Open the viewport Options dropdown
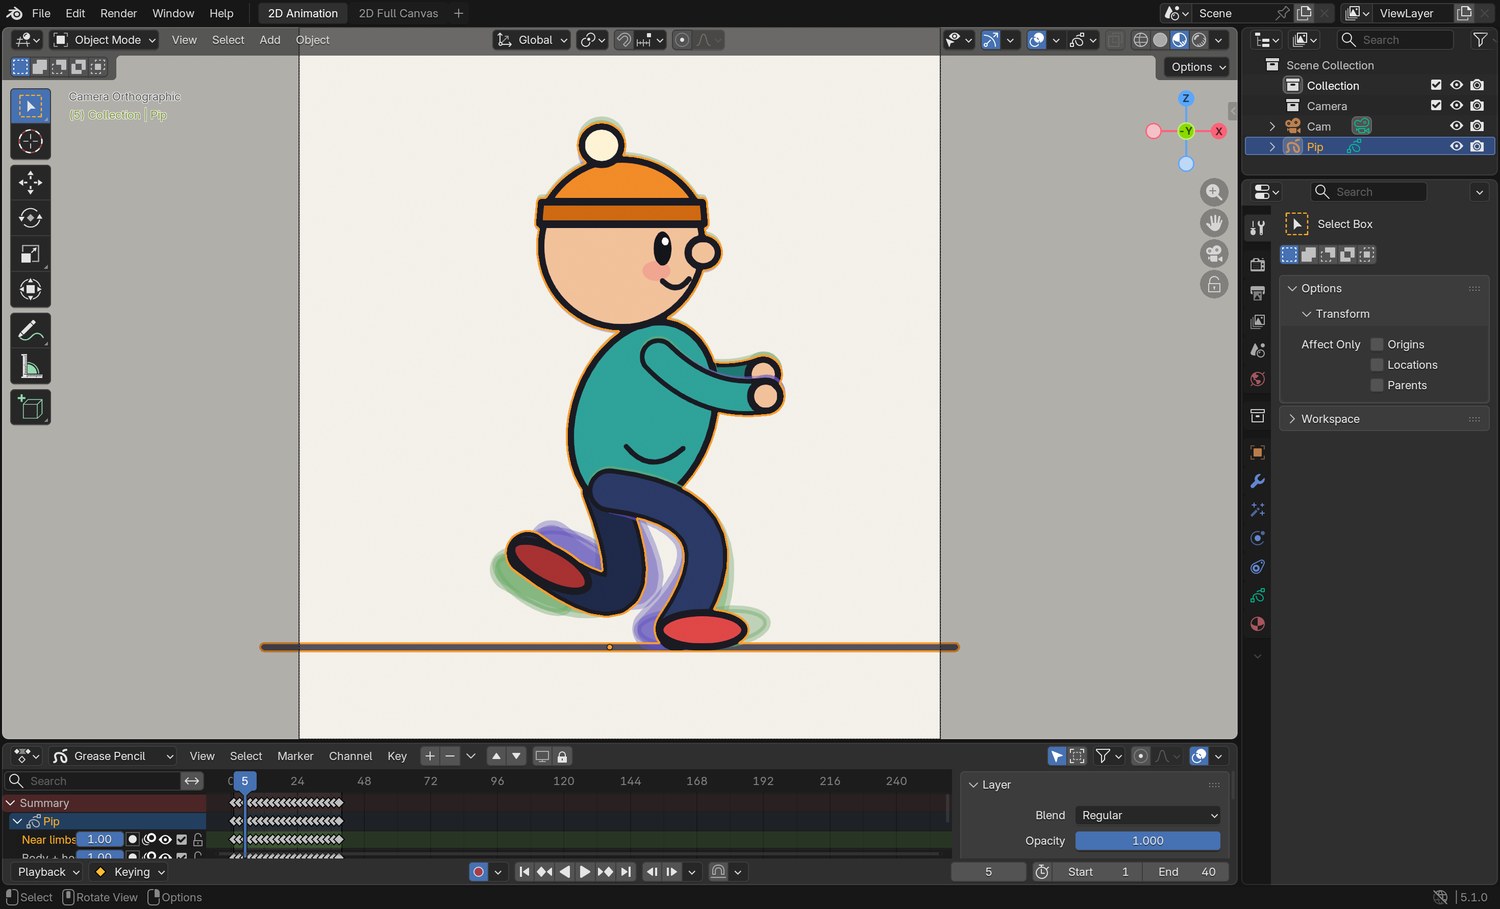1500x909 pixels. [x=1198, y=67]
